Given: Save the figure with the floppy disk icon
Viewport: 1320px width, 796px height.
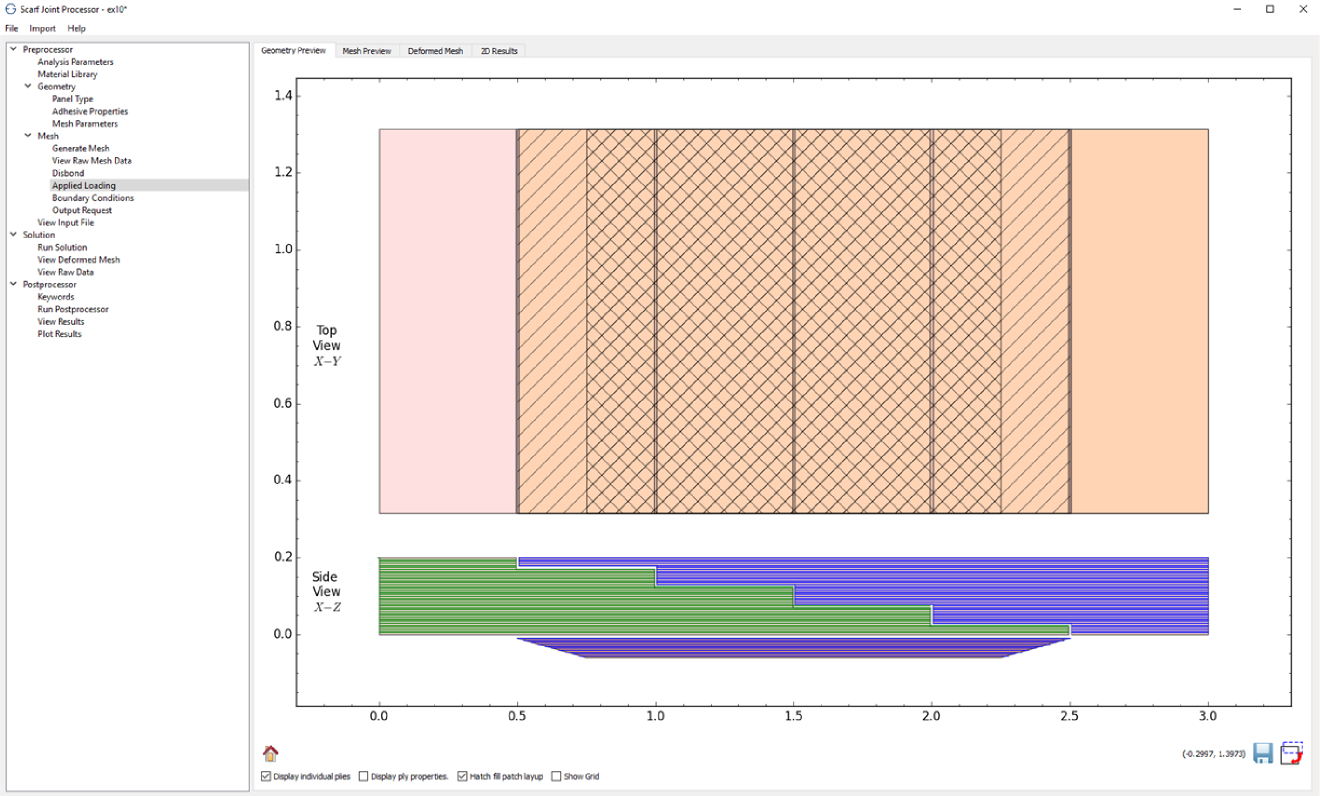Looking at the screenshot, I should tap(1263, 753).
